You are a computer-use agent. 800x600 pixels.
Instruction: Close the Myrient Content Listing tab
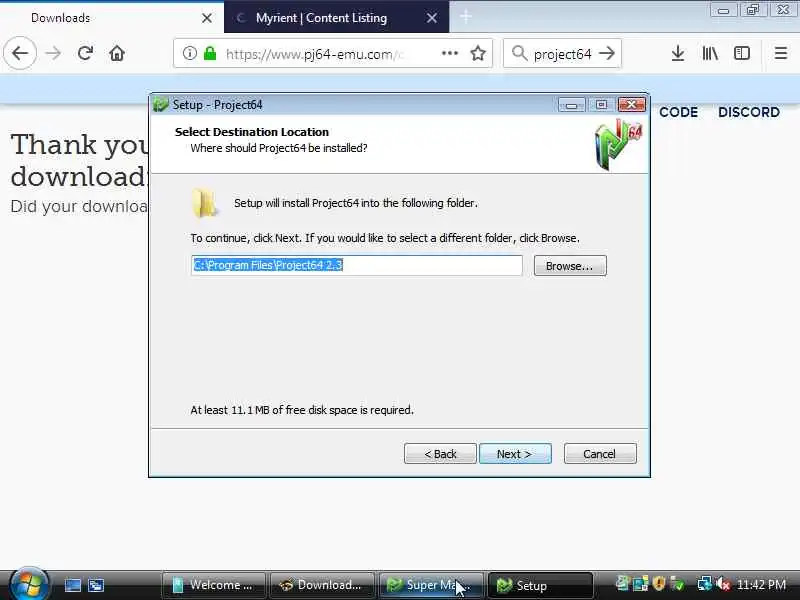click(432, 18)
